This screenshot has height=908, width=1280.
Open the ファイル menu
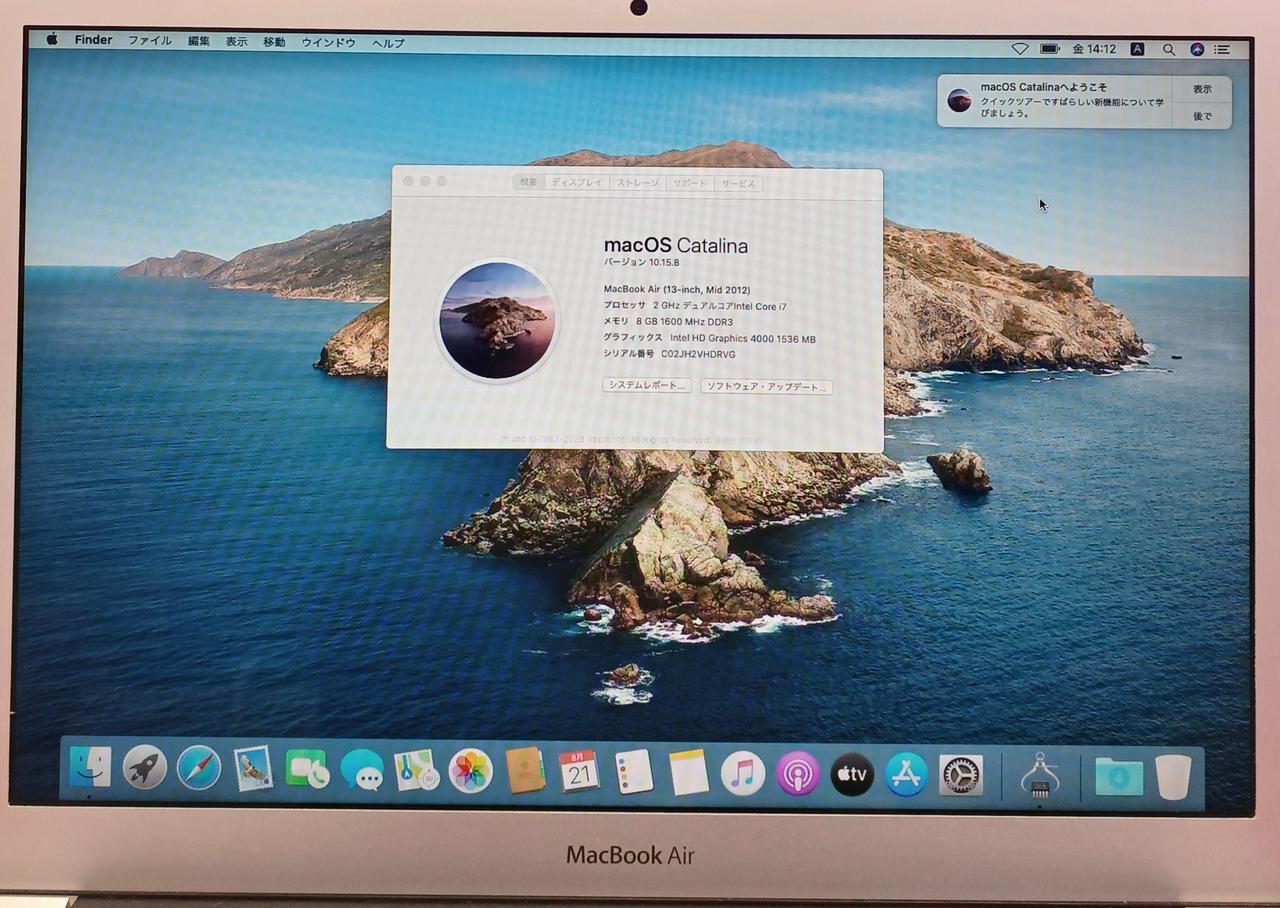point(150,41)
